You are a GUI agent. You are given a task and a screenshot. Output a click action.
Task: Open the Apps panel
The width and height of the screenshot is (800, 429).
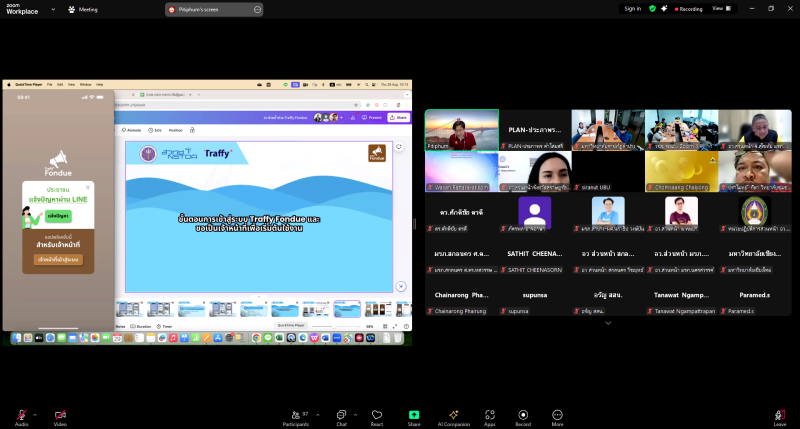[x=490, y=415]
